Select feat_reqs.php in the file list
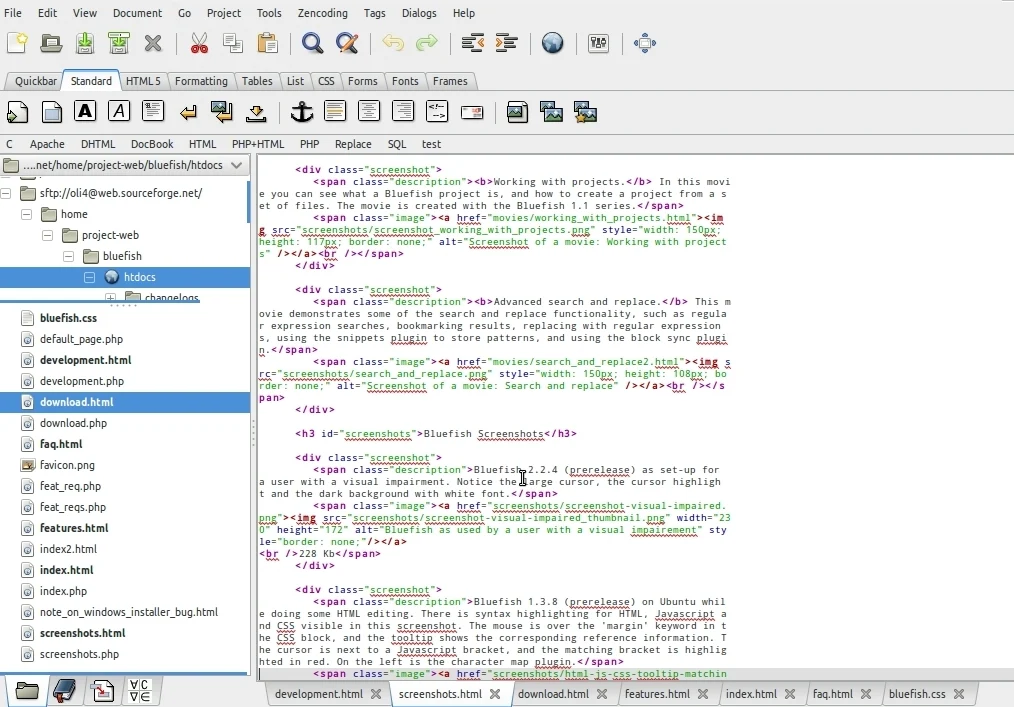This screenshot has width=1014, height=707. [x=72, y=507]
